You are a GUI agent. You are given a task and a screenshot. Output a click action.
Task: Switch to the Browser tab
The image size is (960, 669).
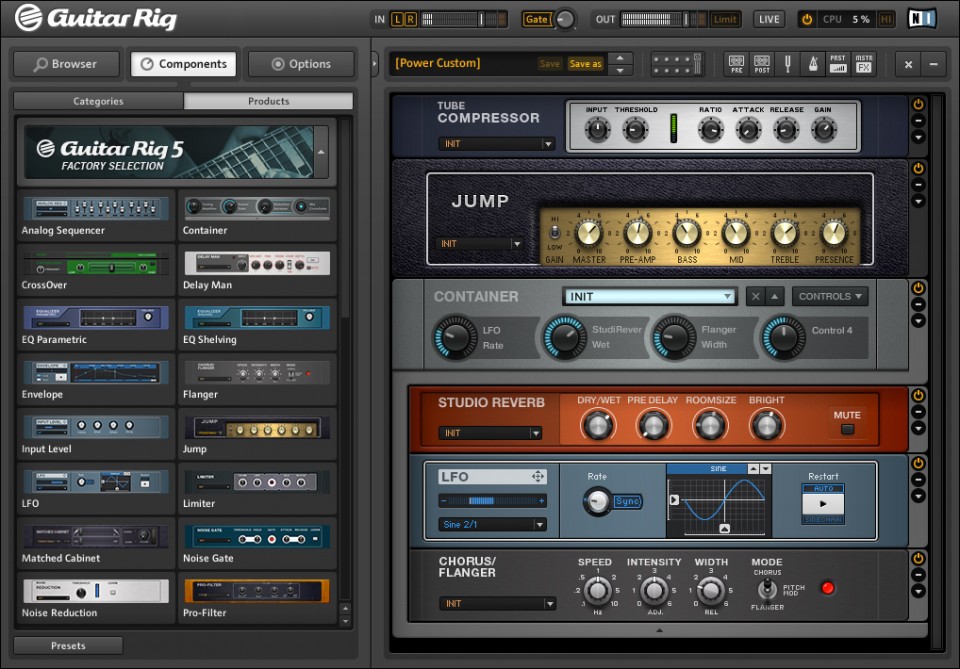(x=66, y=63)
